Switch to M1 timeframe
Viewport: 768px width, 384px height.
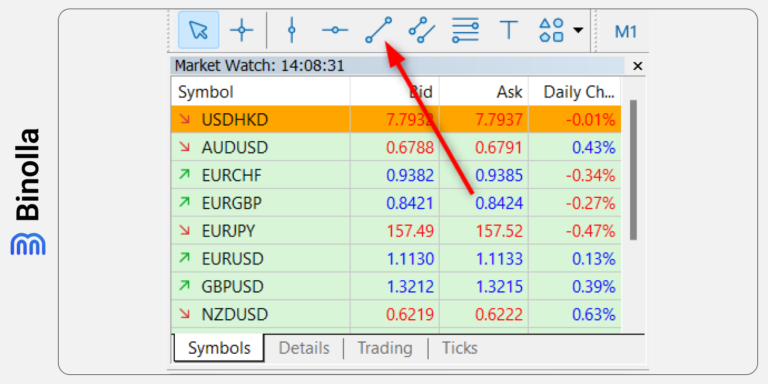(625, 32)
